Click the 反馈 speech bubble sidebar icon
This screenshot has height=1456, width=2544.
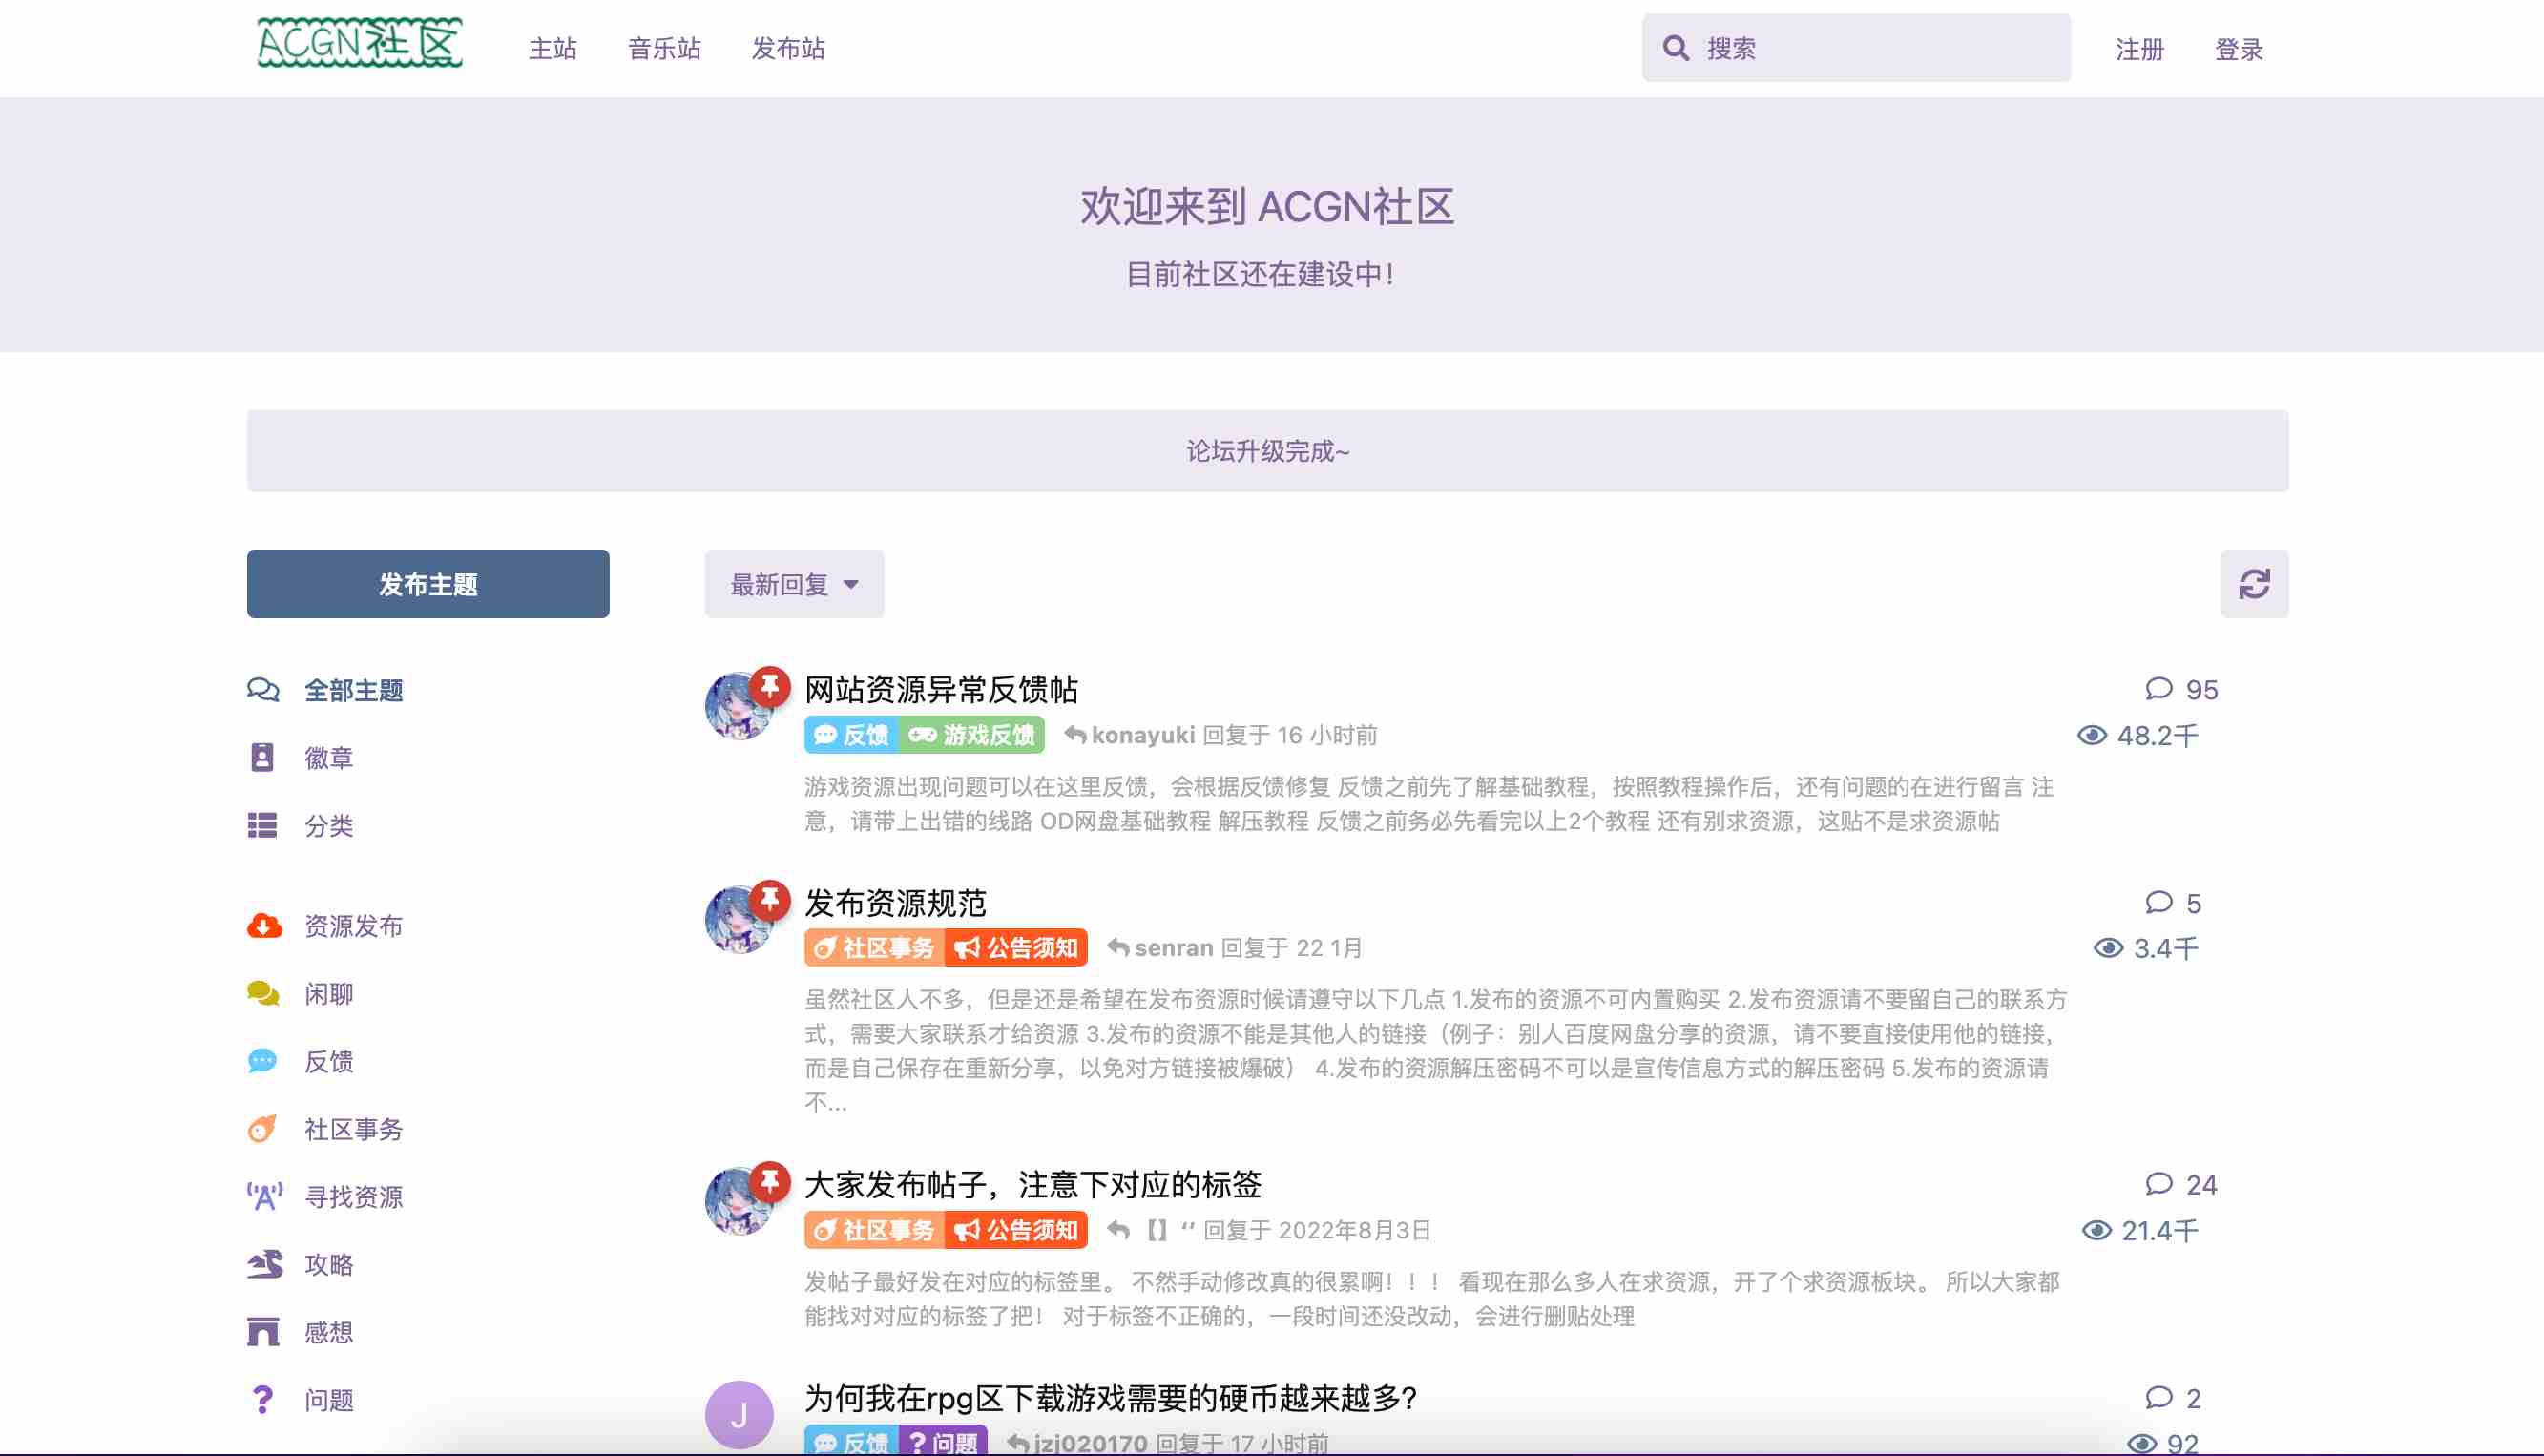point(262,1061)
